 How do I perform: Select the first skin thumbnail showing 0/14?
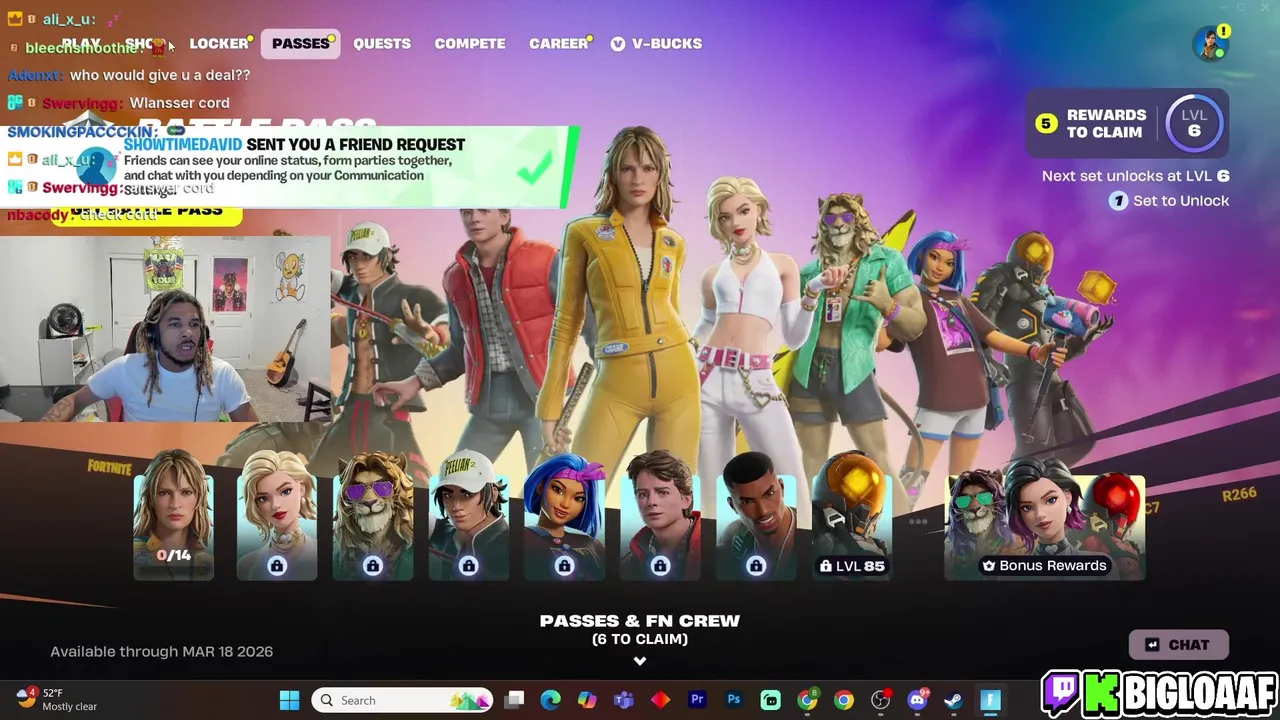pyautogui.click(x=174, y=515)
